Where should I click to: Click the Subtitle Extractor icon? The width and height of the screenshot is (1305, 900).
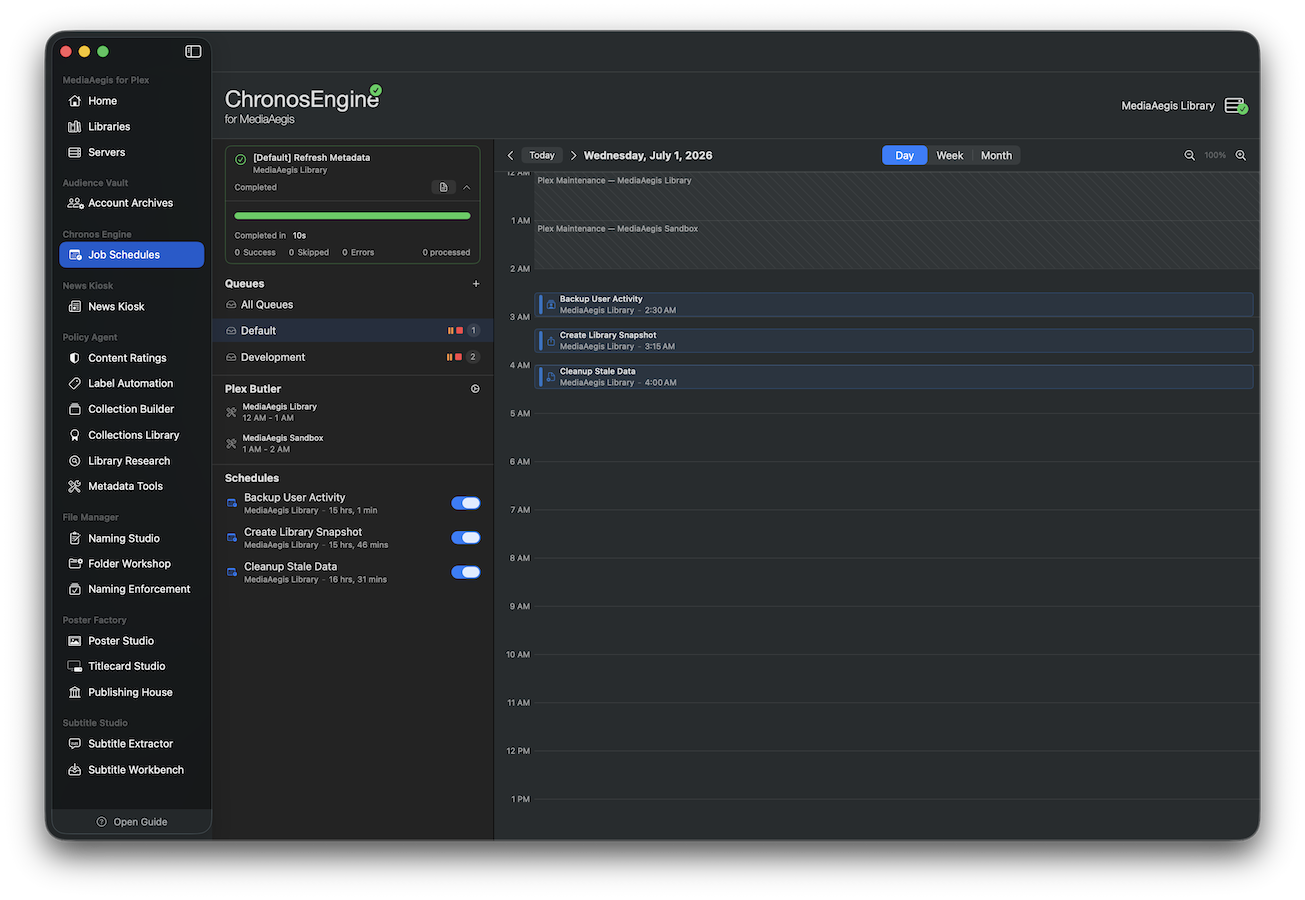pos(74,744)
